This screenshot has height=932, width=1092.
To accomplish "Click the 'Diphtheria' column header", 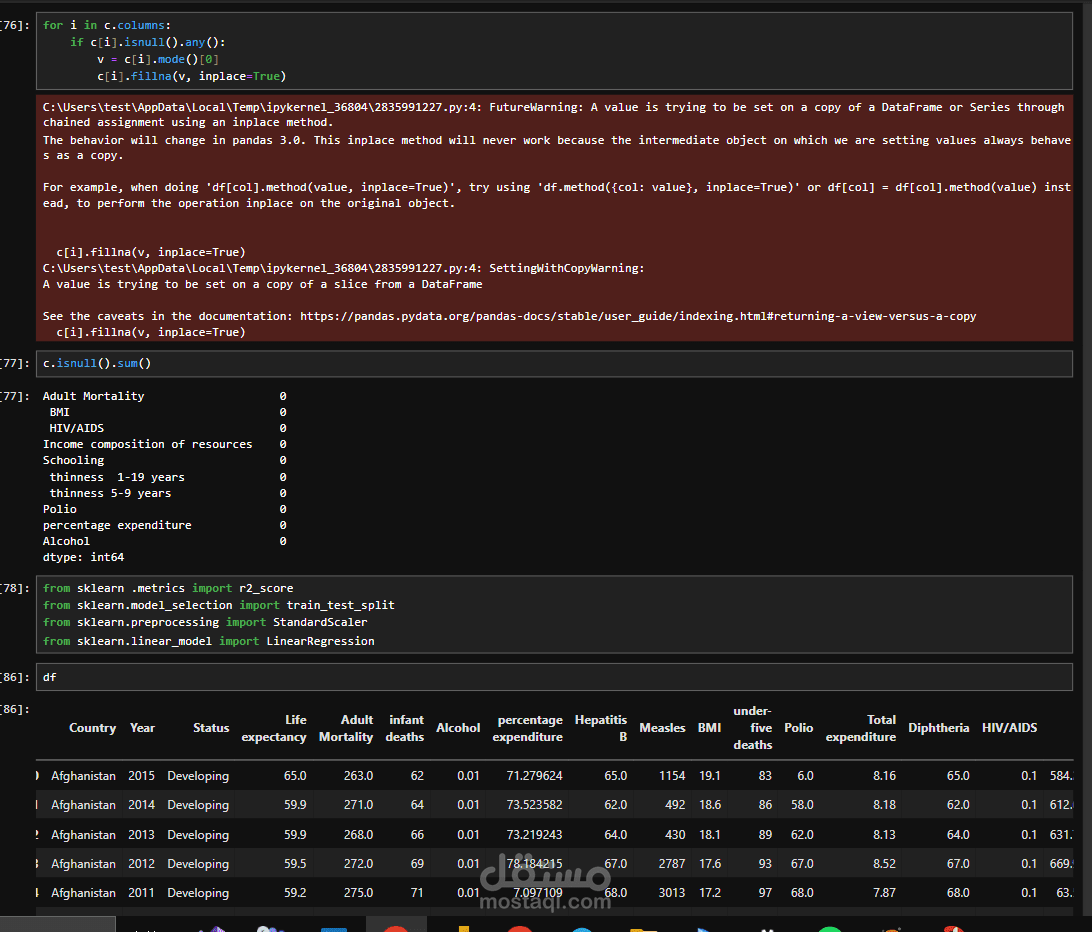I will tap(939, 728).
